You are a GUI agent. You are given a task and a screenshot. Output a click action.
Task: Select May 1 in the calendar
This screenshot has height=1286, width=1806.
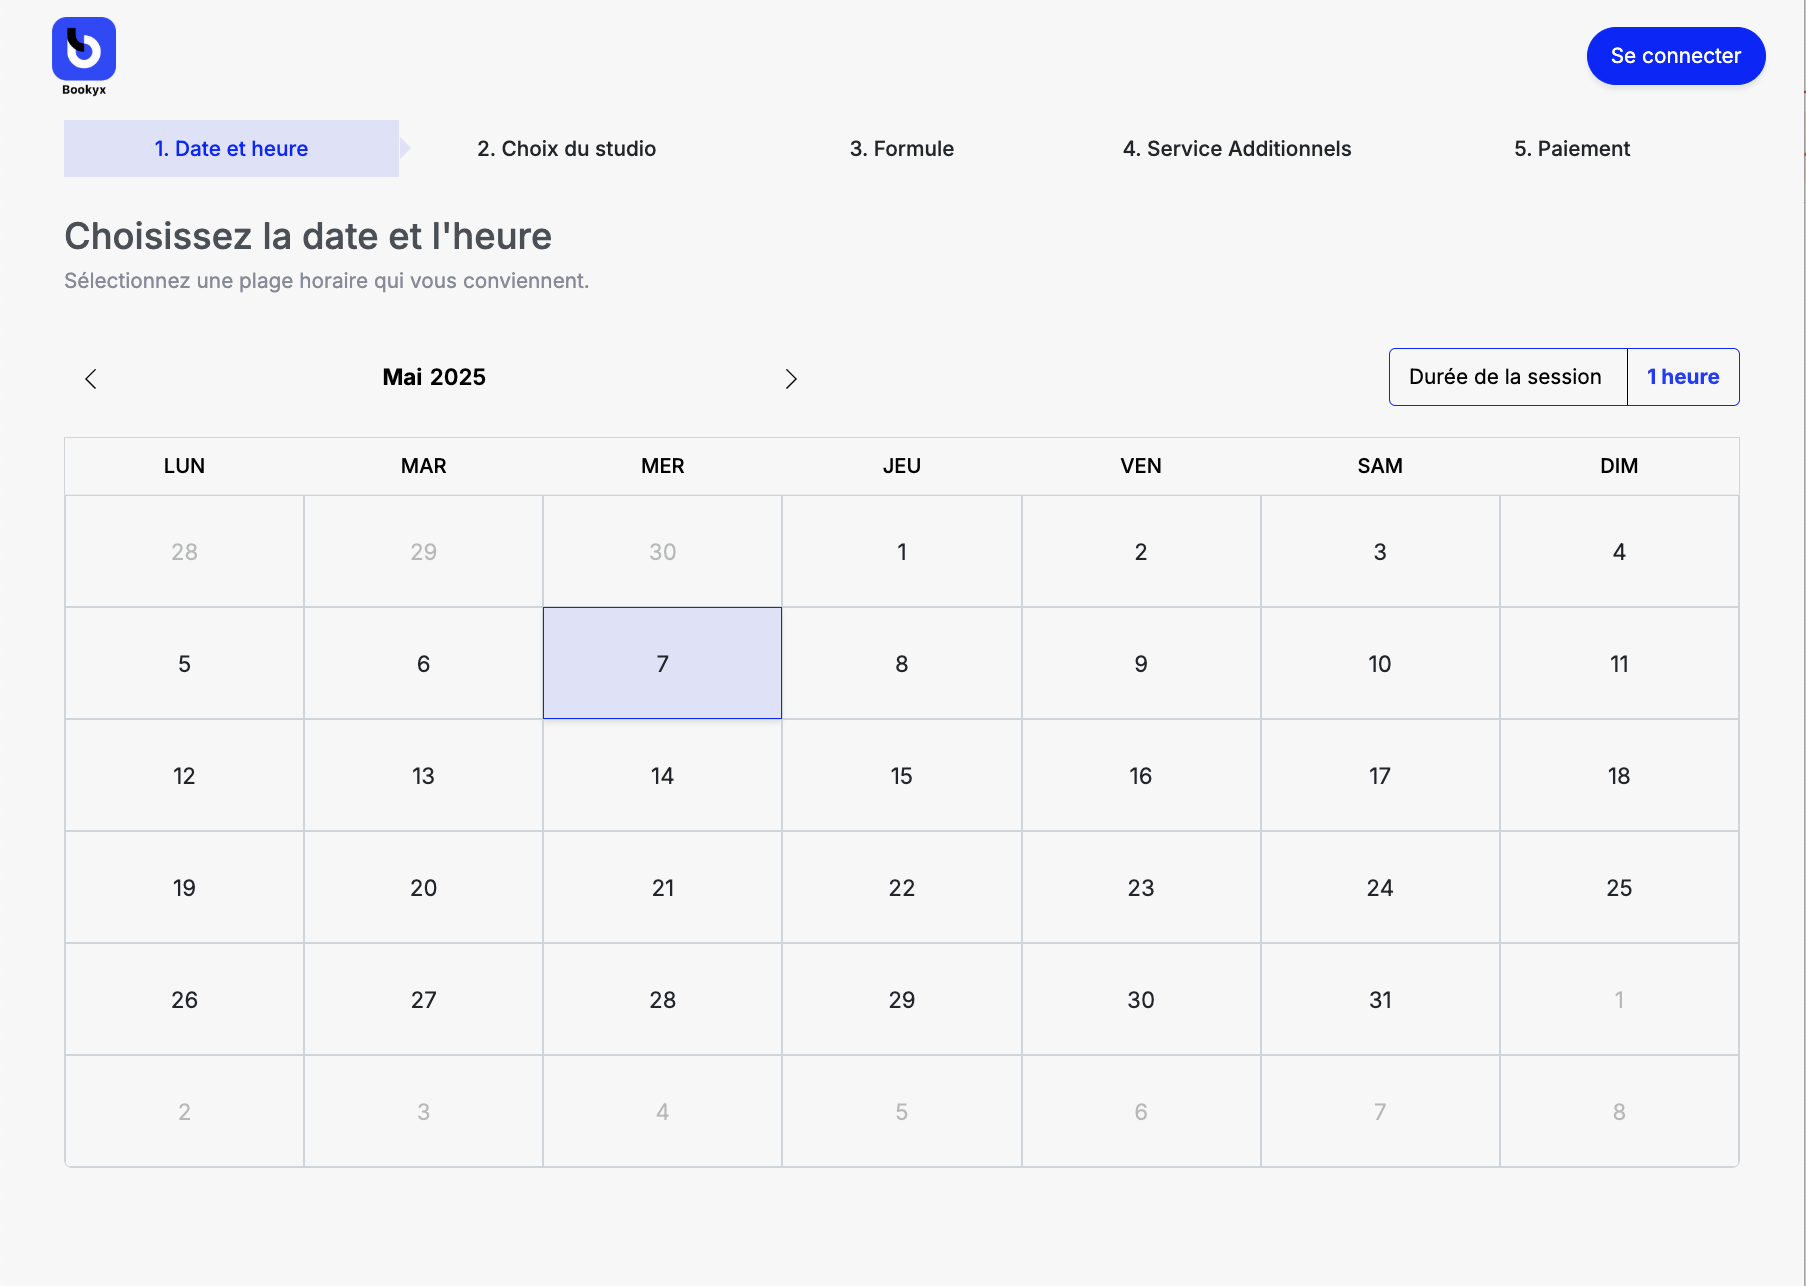(901, 551)
